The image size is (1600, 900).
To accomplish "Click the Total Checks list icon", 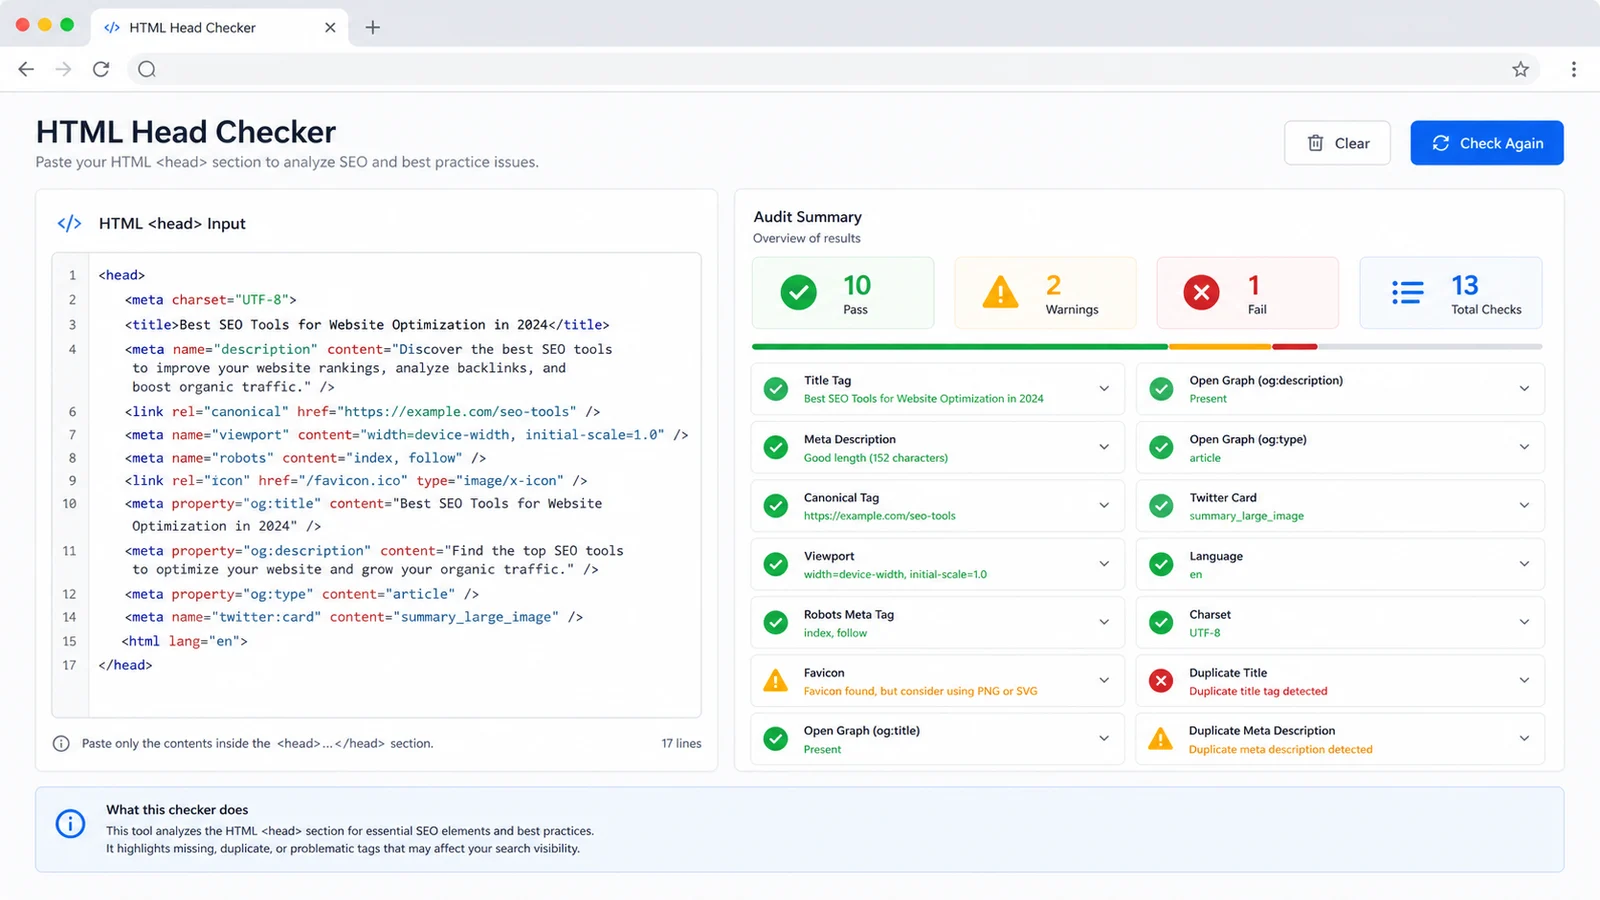I will (x=1407, y=292).
